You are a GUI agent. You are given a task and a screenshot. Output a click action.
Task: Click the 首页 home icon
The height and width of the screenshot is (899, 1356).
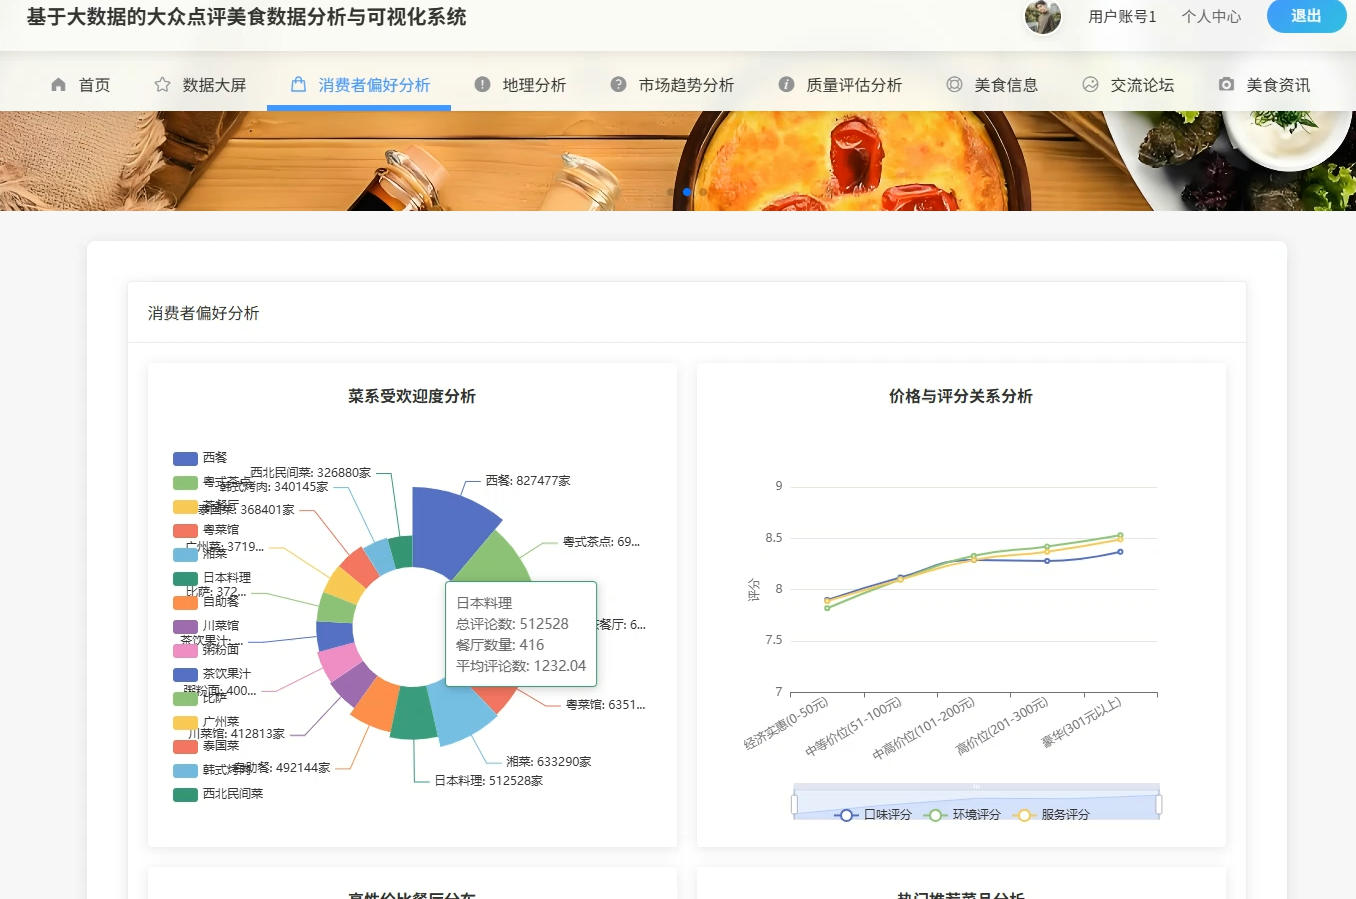(x=57, y=84)
